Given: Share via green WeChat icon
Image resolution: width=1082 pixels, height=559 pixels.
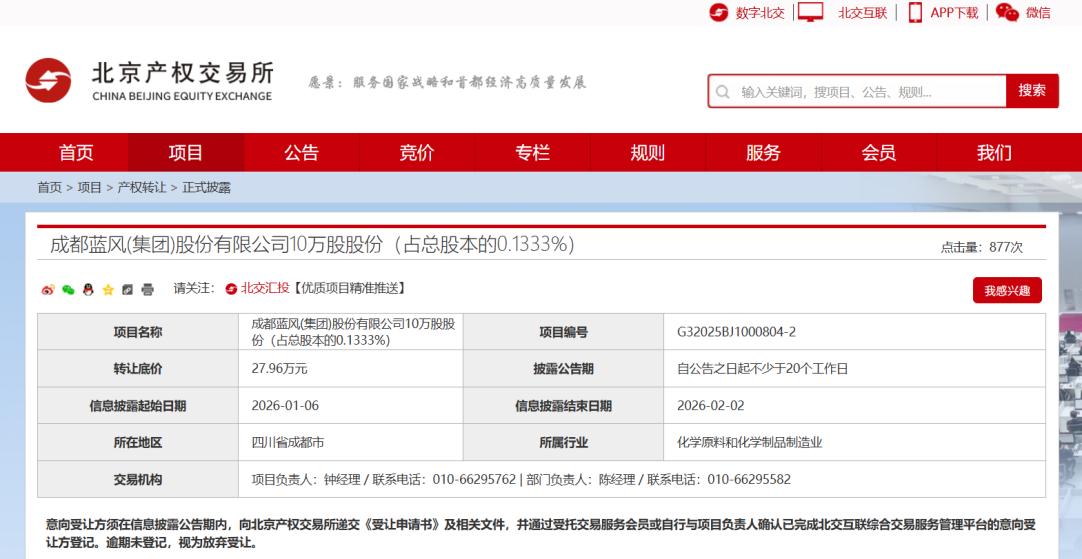Looking at the screenshot, I should (68, 290).
